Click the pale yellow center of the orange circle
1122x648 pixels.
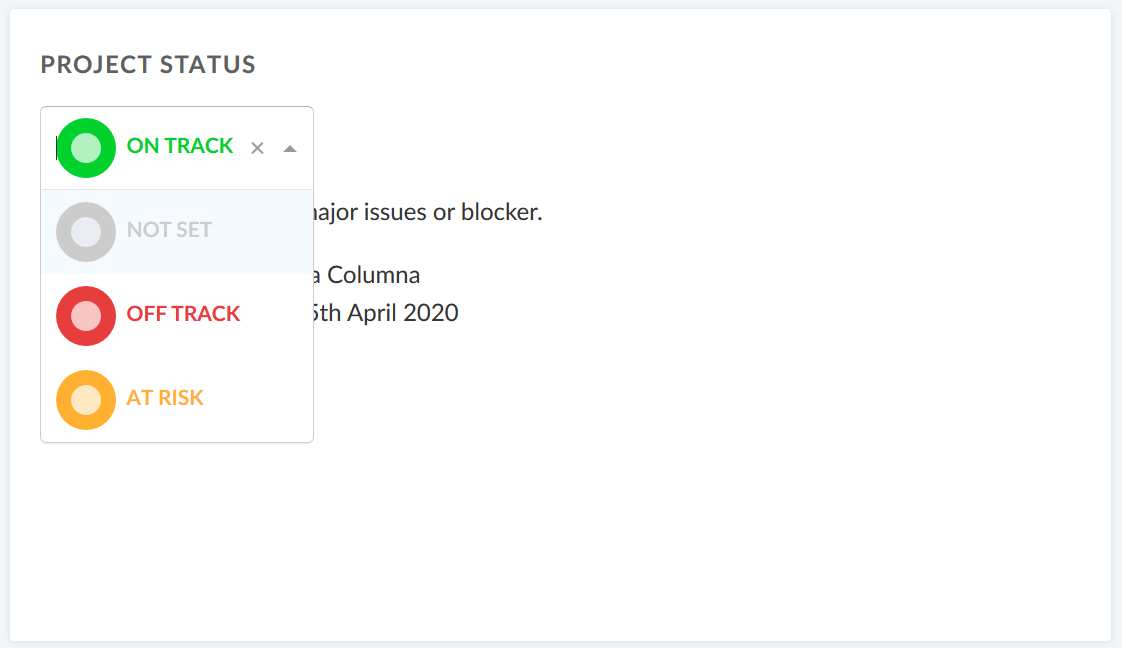(86, 399)
